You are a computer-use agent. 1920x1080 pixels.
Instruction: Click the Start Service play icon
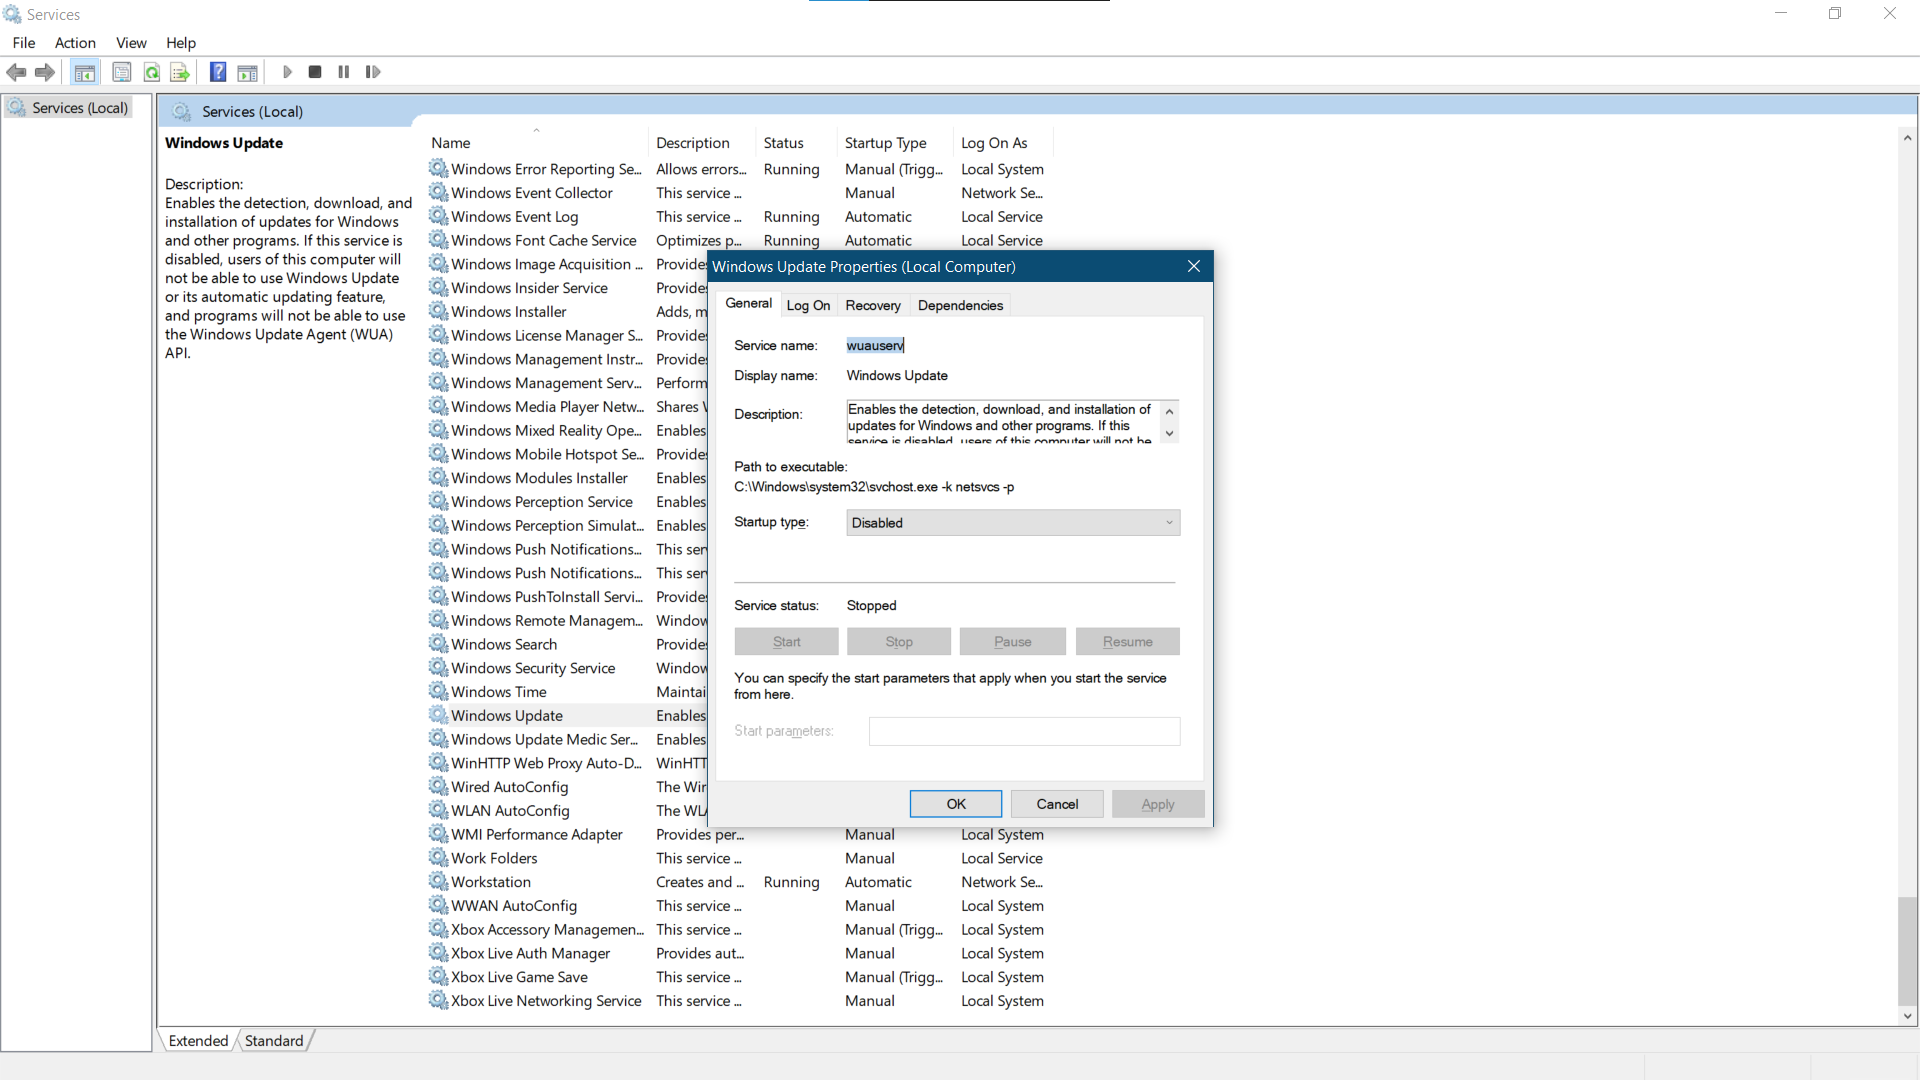click(x=287, y=72)
